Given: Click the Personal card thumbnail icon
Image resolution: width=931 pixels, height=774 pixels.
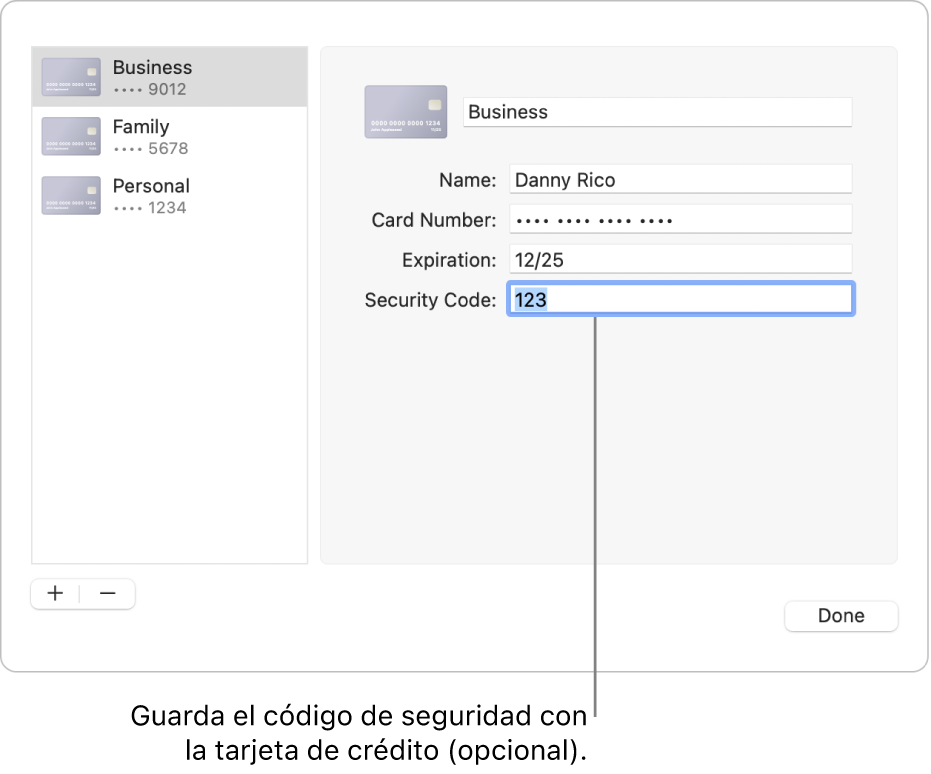Looking at the screenshot, I should [x=70, y=195].
